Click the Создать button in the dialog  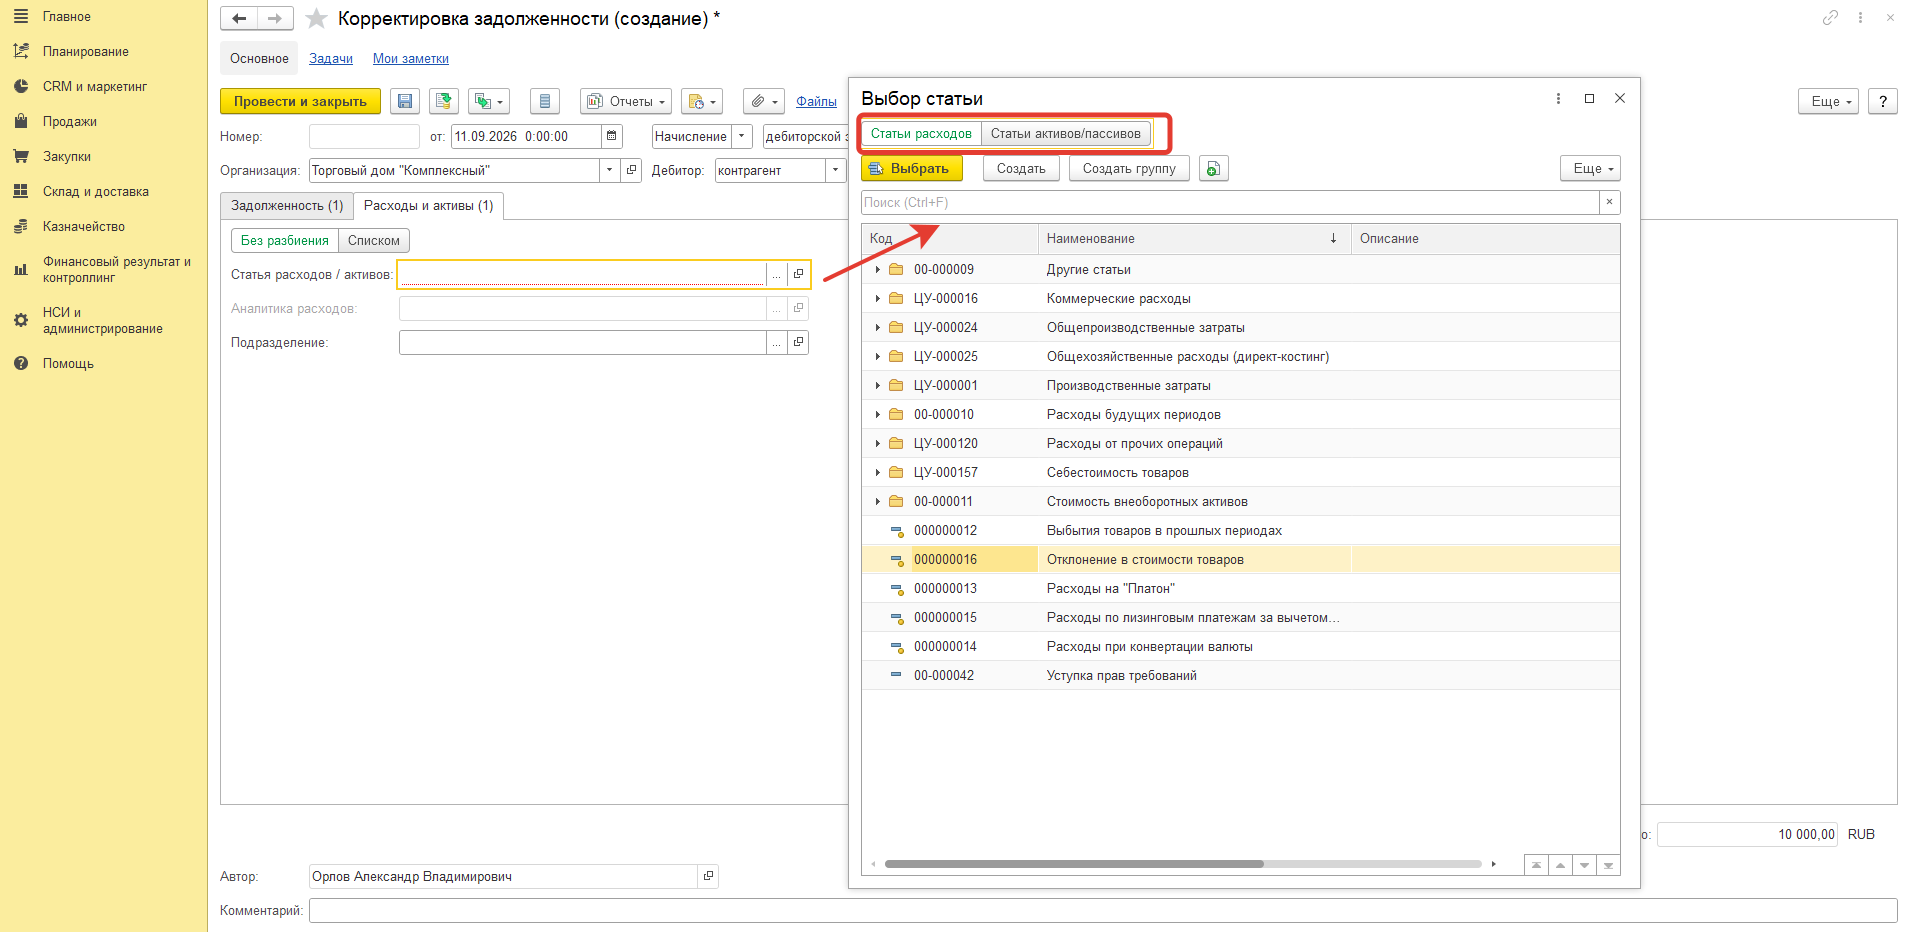pyautogui.click(x=1021, y=169)
